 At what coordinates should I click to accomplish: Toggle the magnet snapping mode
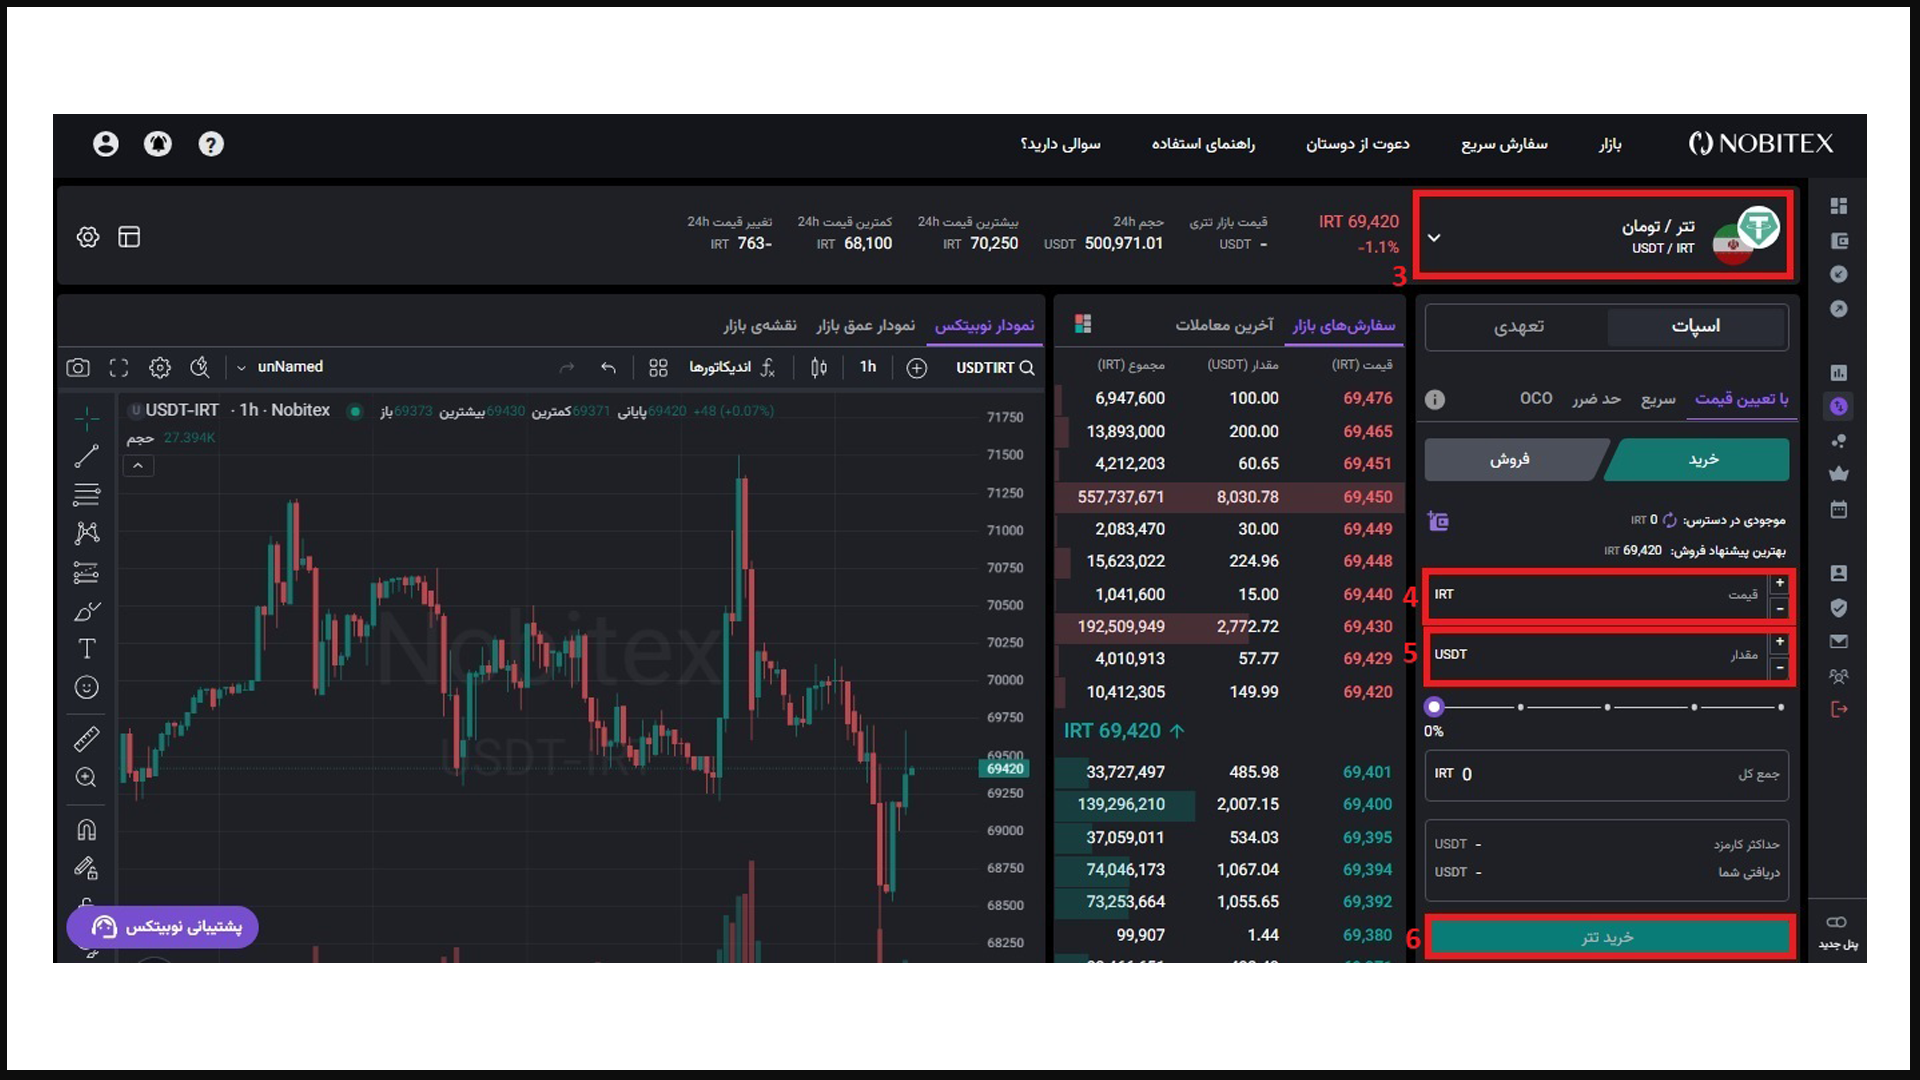click(87, 829)
